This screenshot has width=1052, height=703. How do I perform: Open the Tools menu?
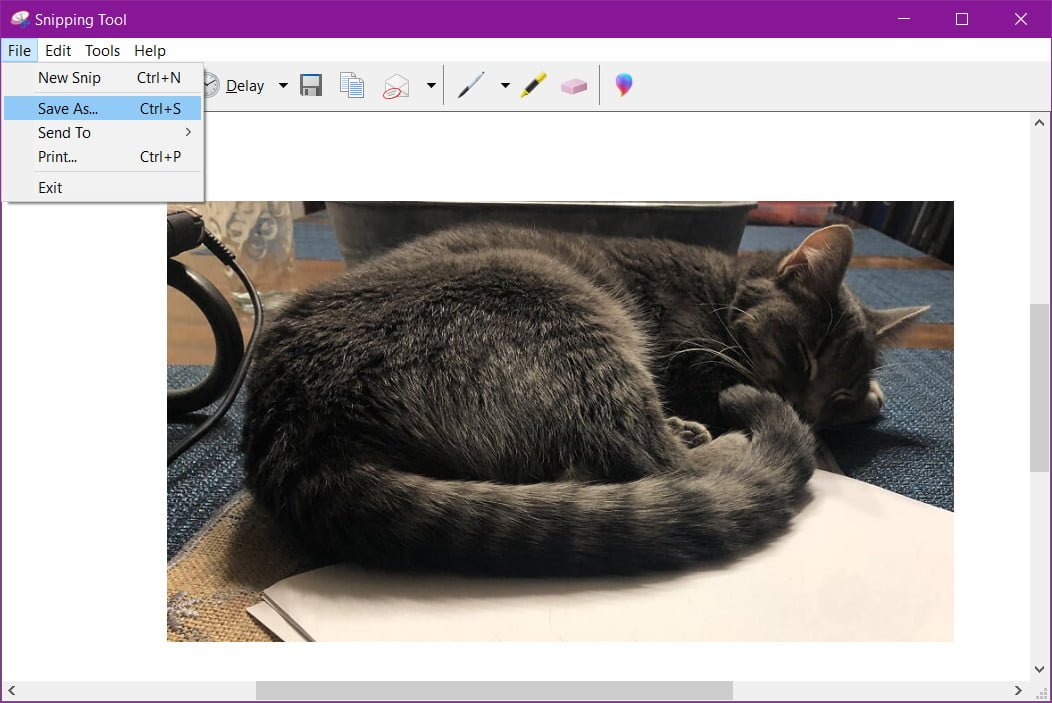102,51
